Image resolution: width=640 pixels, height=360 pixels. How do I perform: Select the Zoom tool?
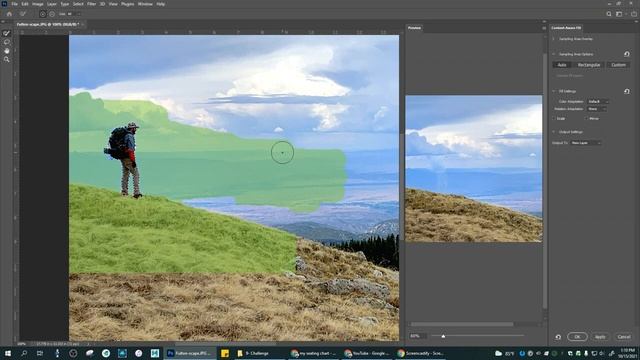tap(7, 60)
